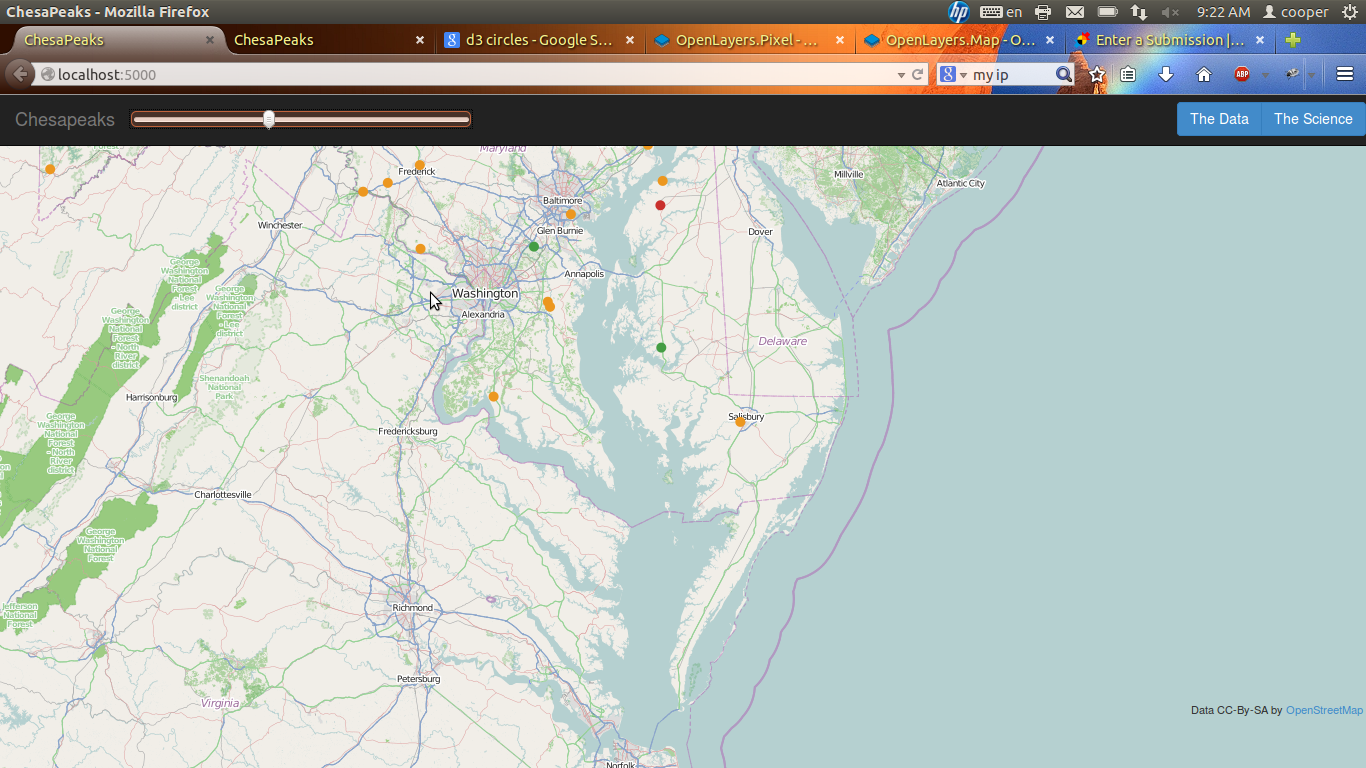Close the first ChesaPeaks tab
The image size is (1366, 768).
(210, 40)
